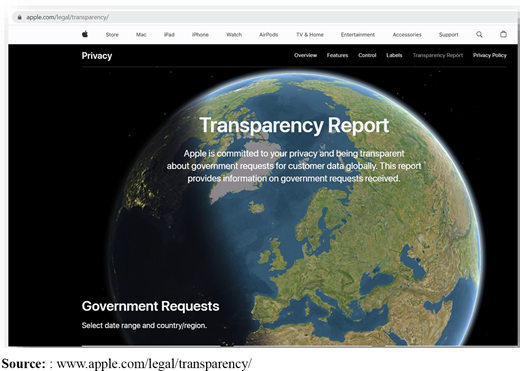Image resolution: width=520 pixels, height=371 pixels.
Task: Click the Source www.apple.com/legal/transparency caption
Action: (127, 363)
